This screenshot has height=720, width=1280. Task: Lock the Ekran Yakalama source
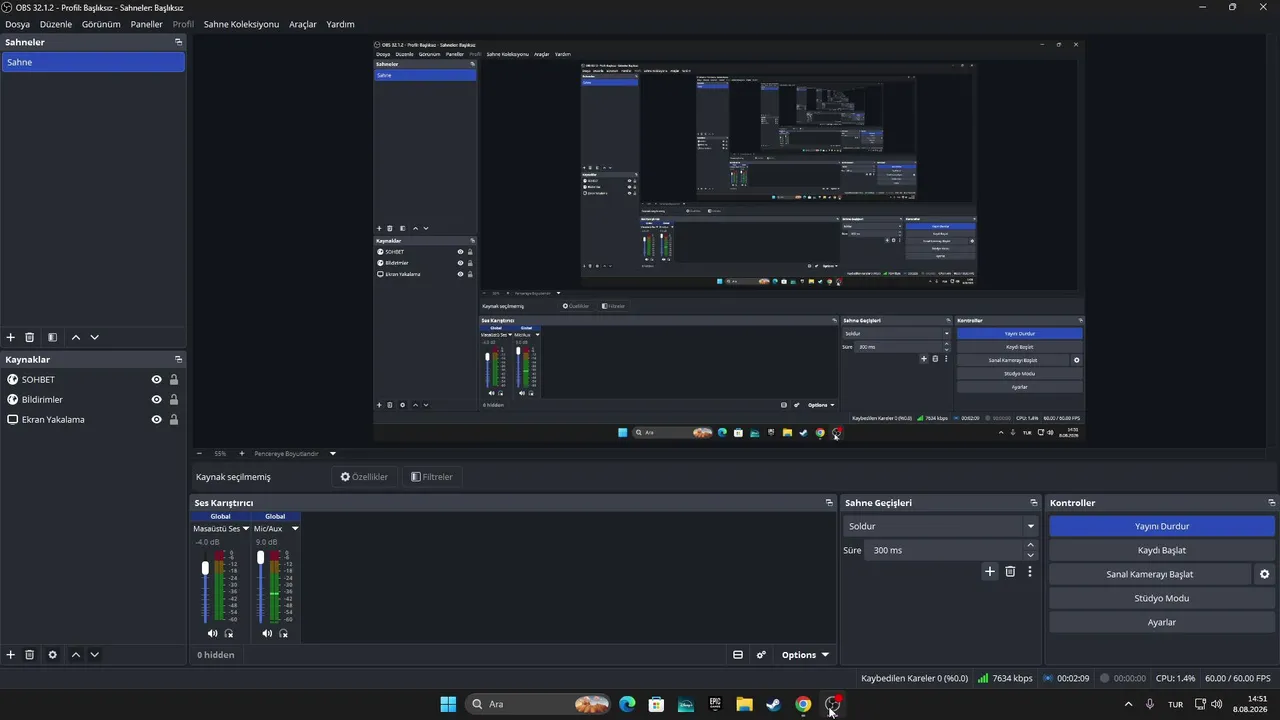tap(174, 419)
